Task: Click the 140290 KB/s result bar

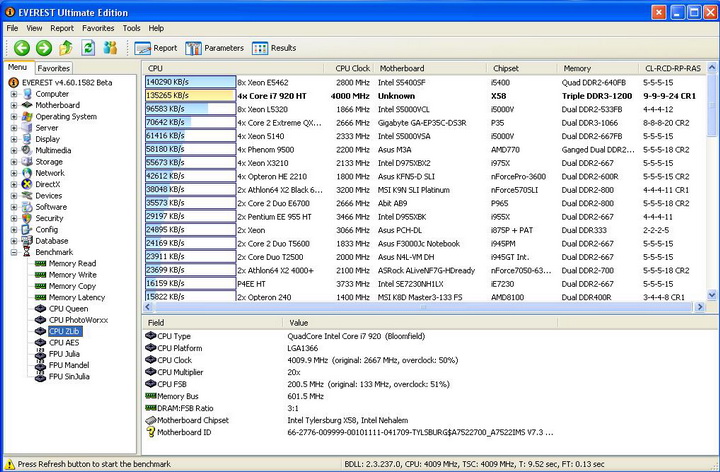Action: click(x=190, y=82)
